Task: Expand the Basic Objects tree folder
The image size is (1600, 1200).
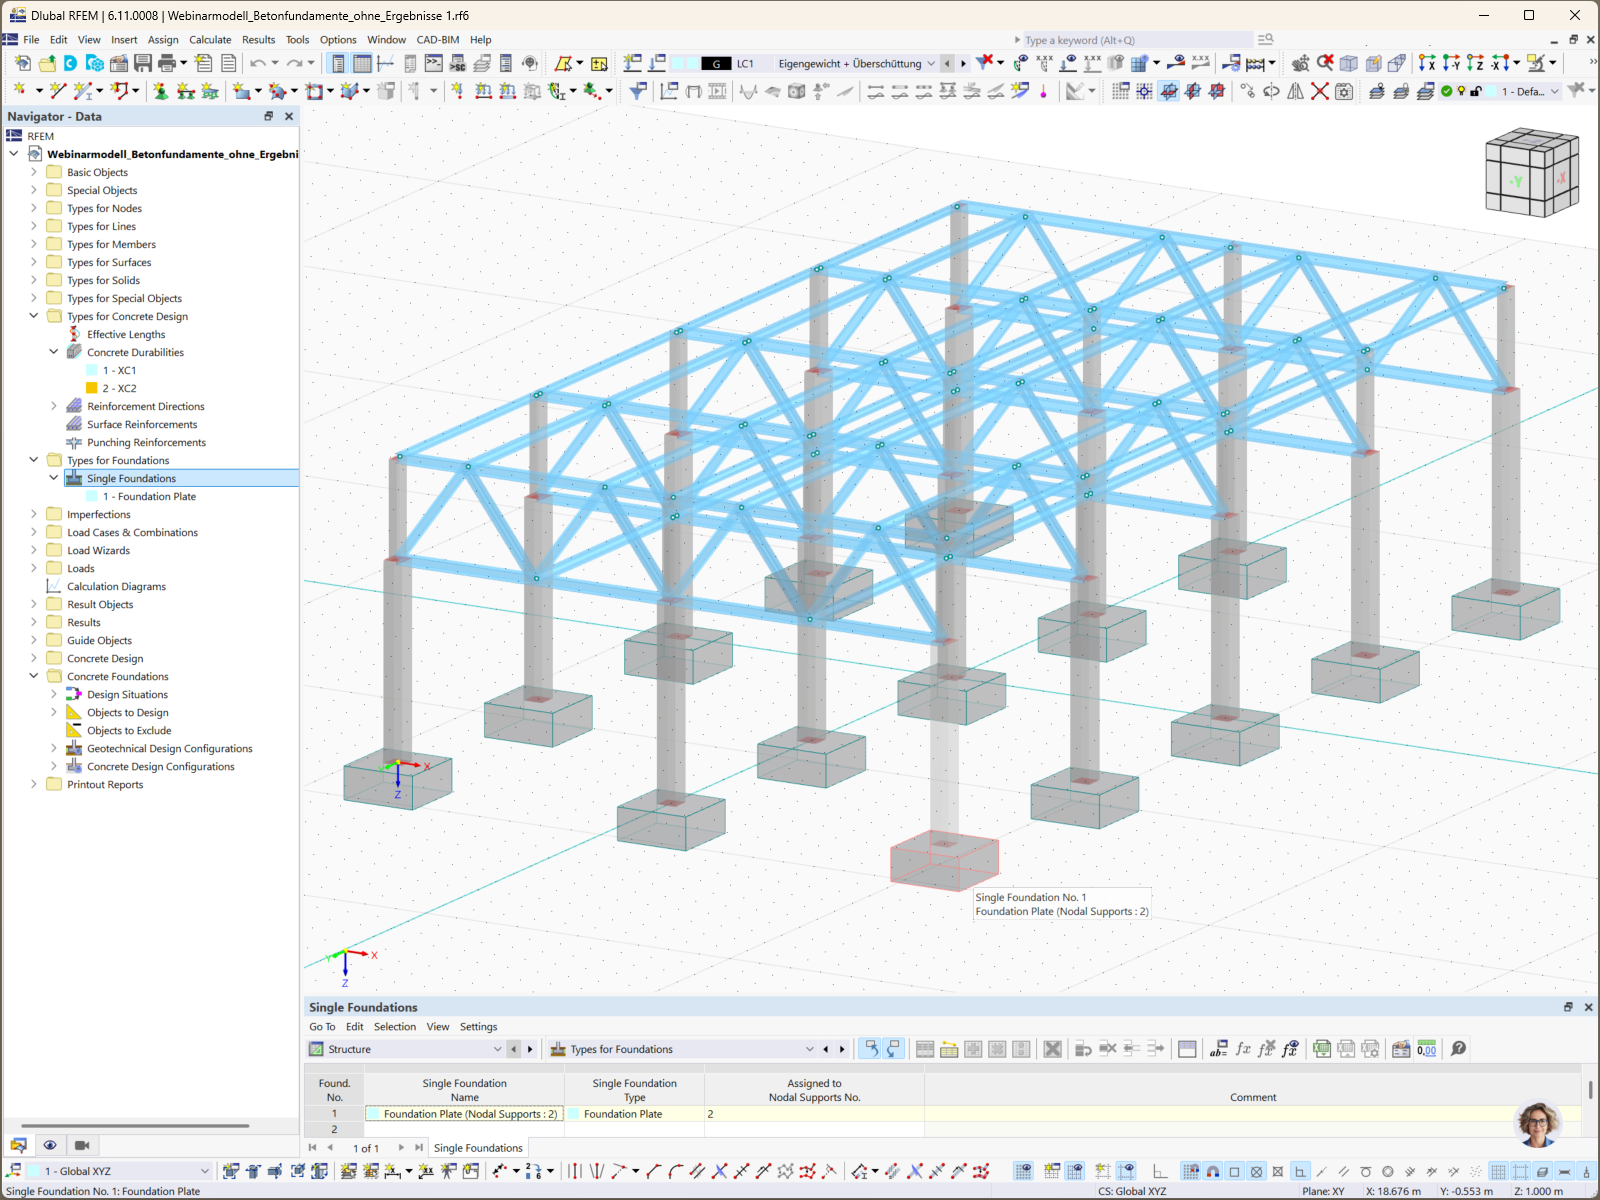Action: tap(34, 172)
